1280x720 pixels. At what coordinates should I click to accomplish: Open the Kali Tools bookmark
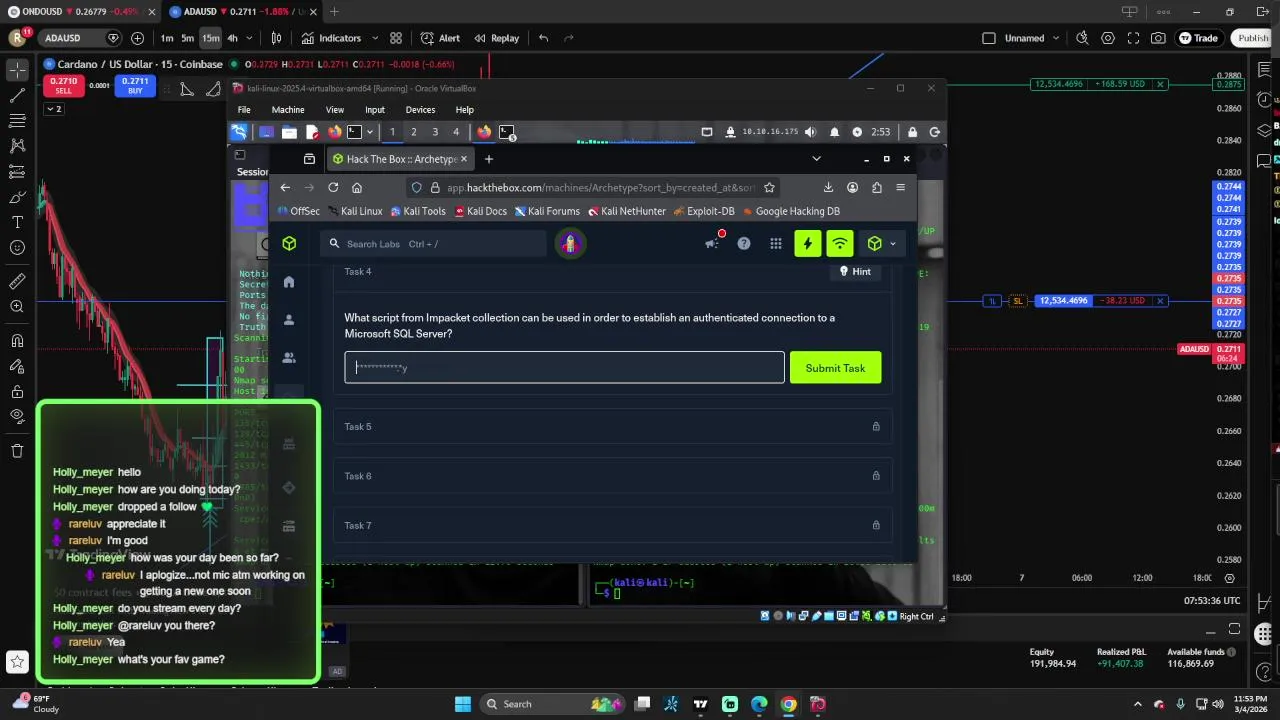pyautogui.click(x=418, y=211)
